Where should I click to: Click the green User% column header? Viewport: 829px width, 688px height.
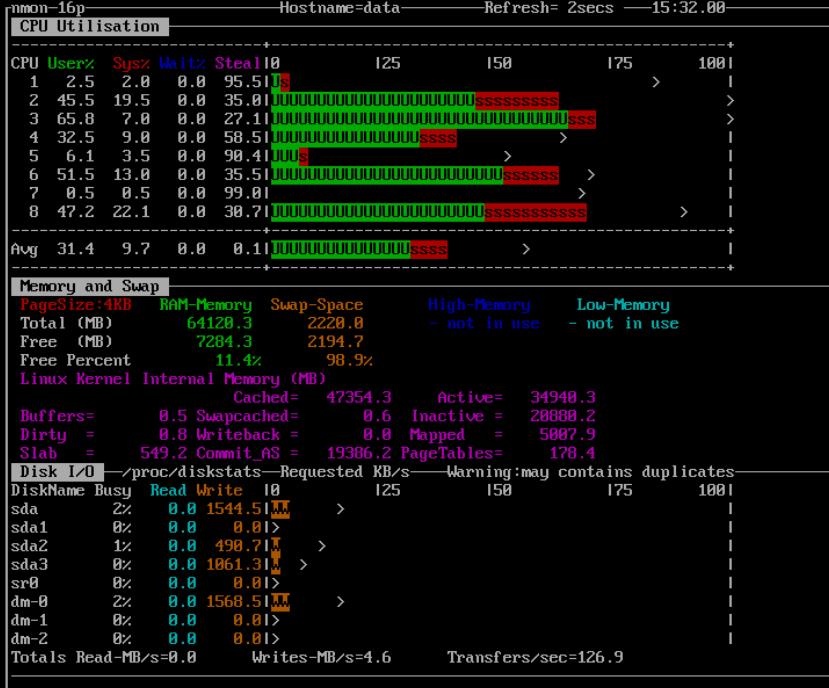[71, 63]
